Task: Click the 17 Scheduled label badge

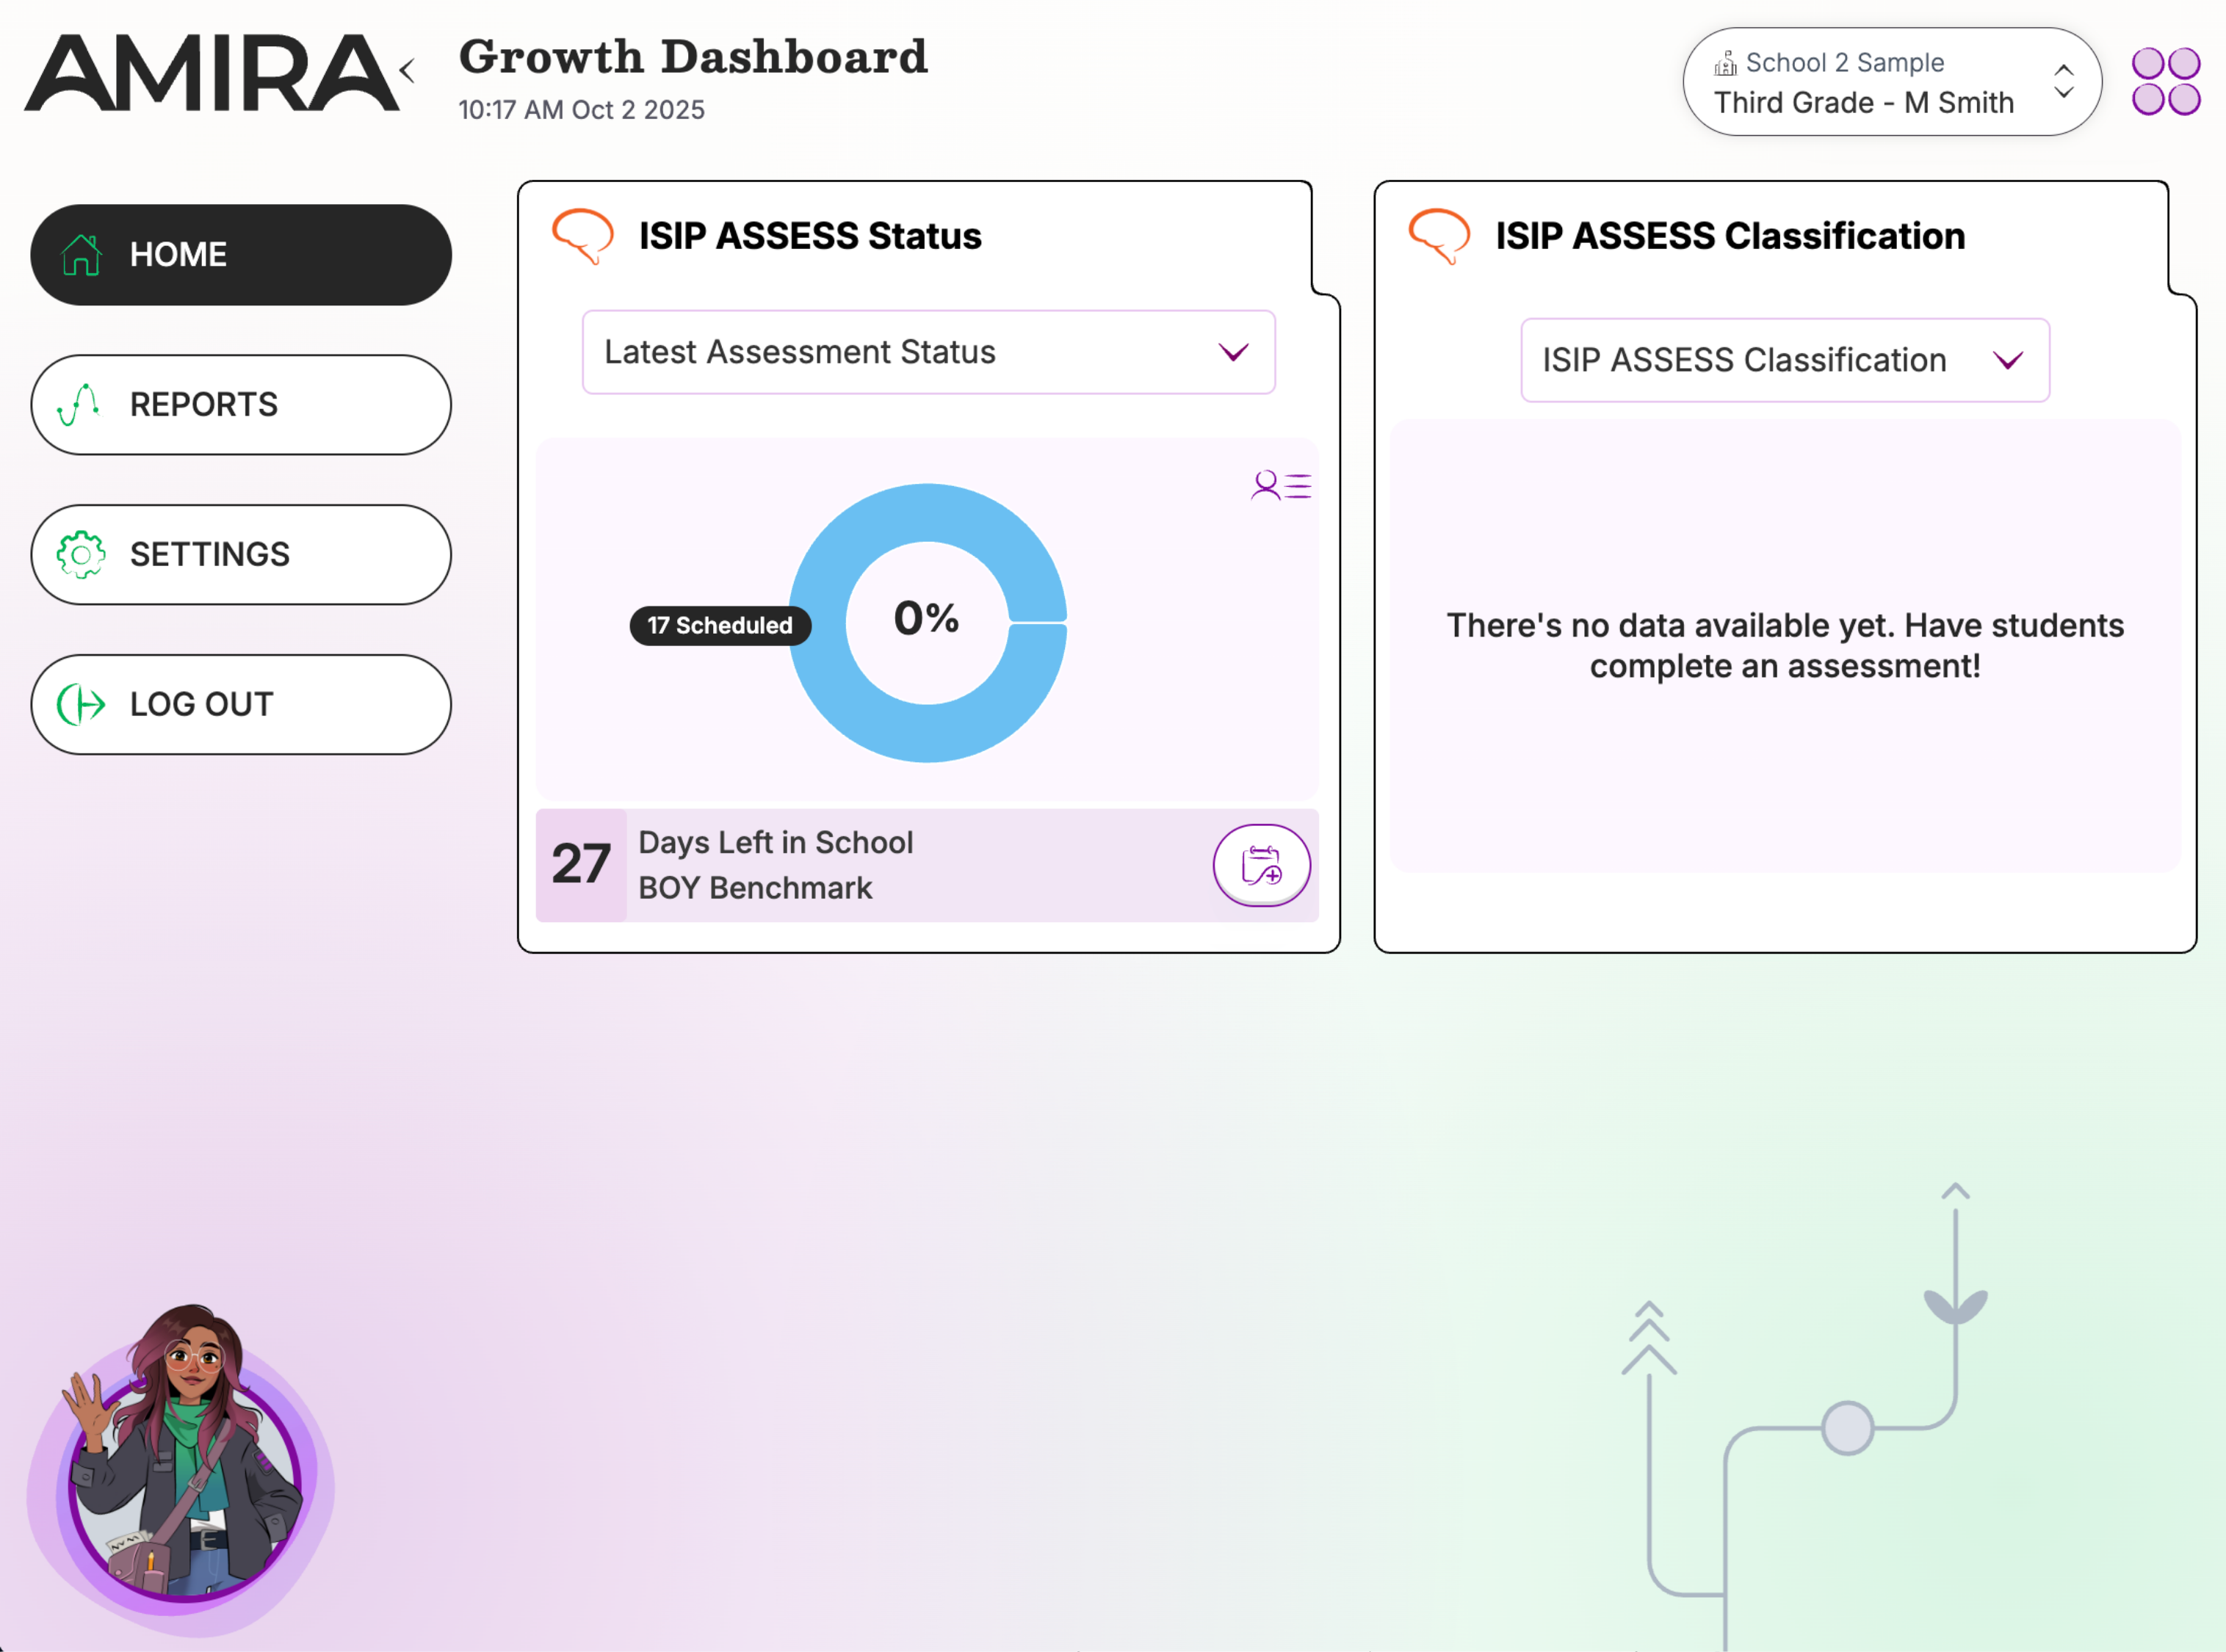Action: (719, 626)
